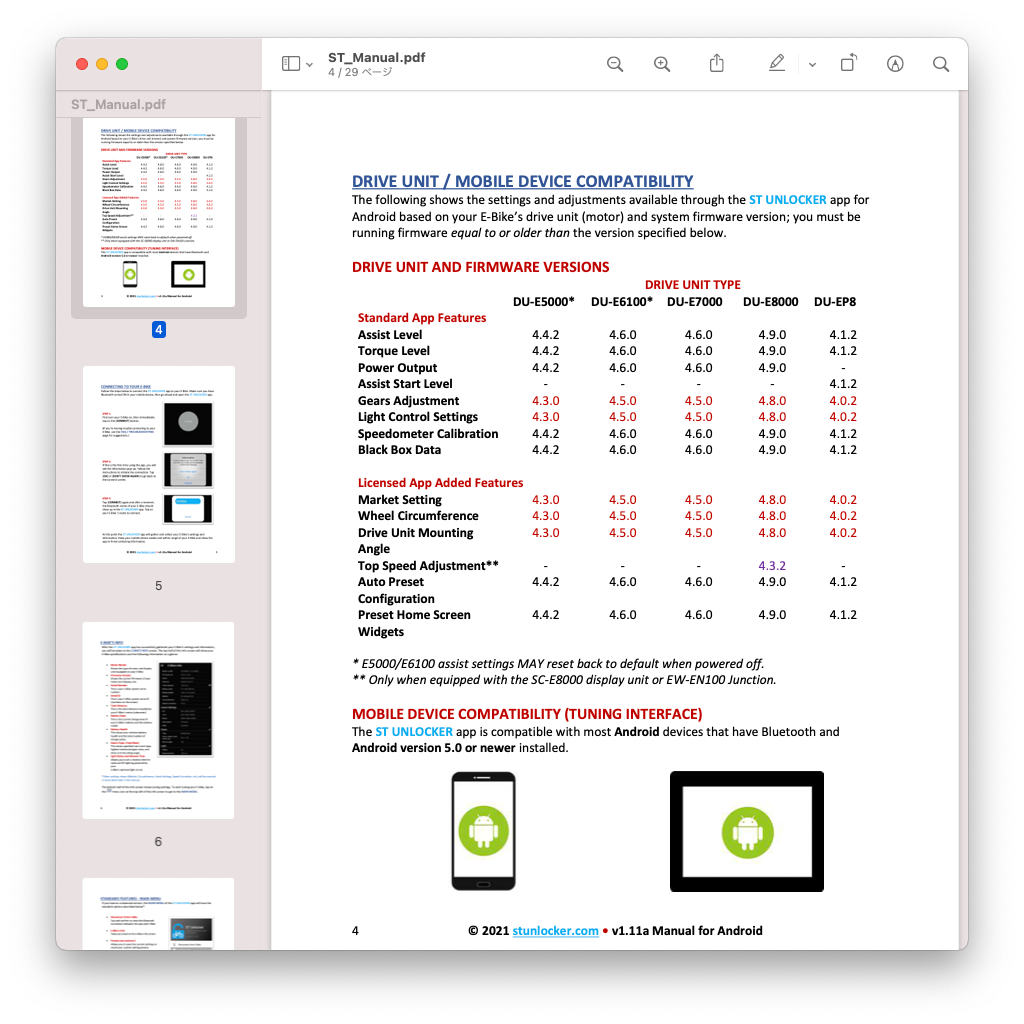
Task: Click the ST_Manual.pdf sidebar header
Action: click(x=118, y=105)
